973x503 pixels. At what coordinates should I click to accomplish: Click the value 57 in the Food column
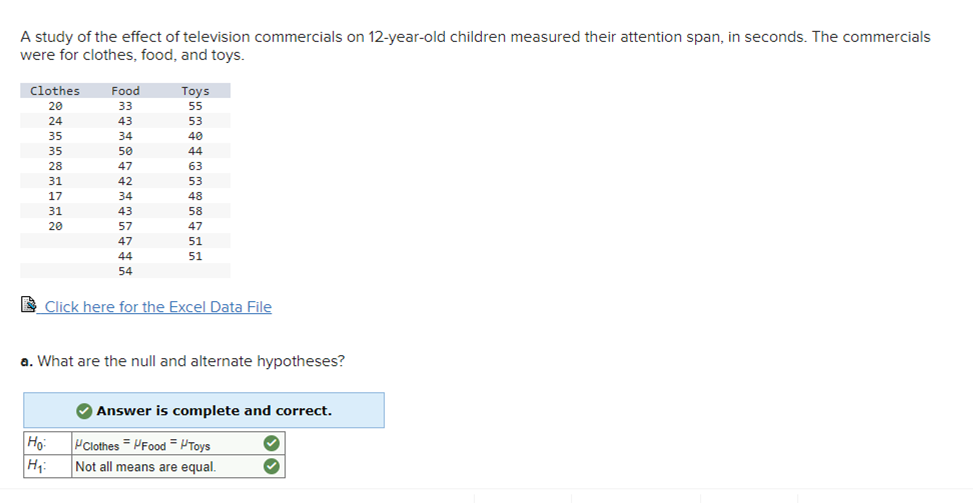[x=125, y=226]
